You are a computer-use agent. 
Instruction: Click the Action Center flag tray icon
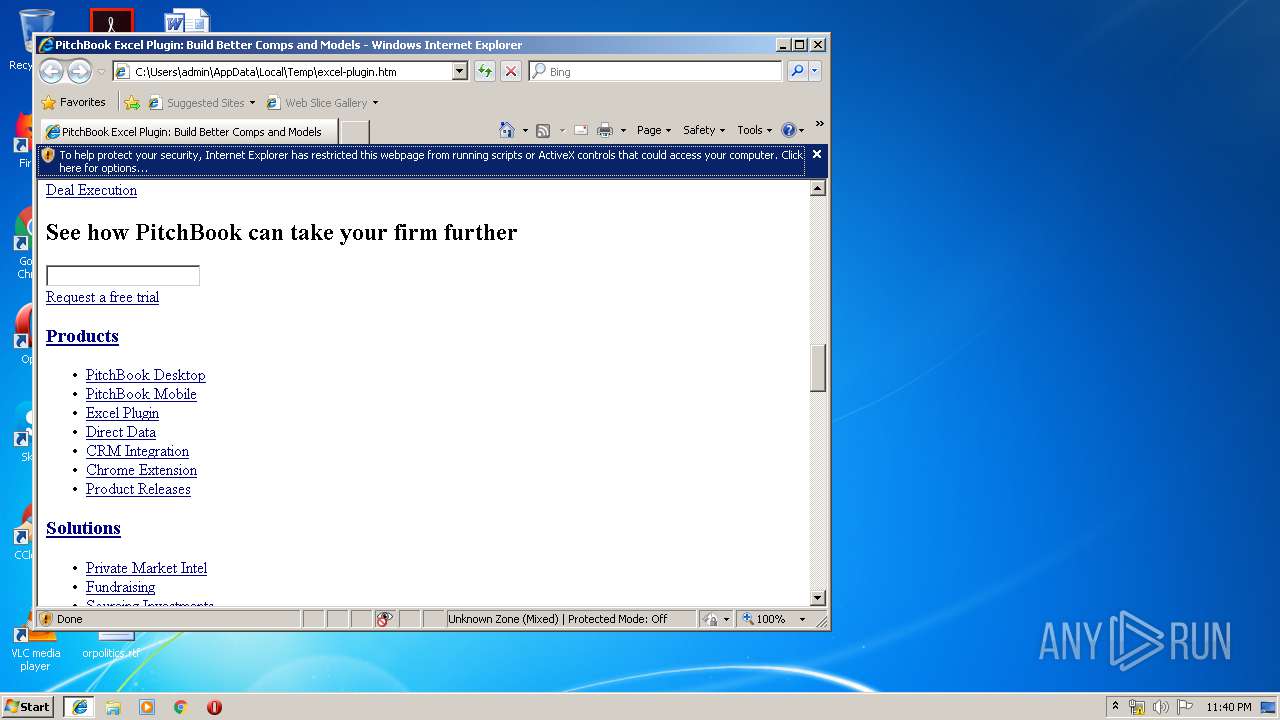tap(1184, 707)
